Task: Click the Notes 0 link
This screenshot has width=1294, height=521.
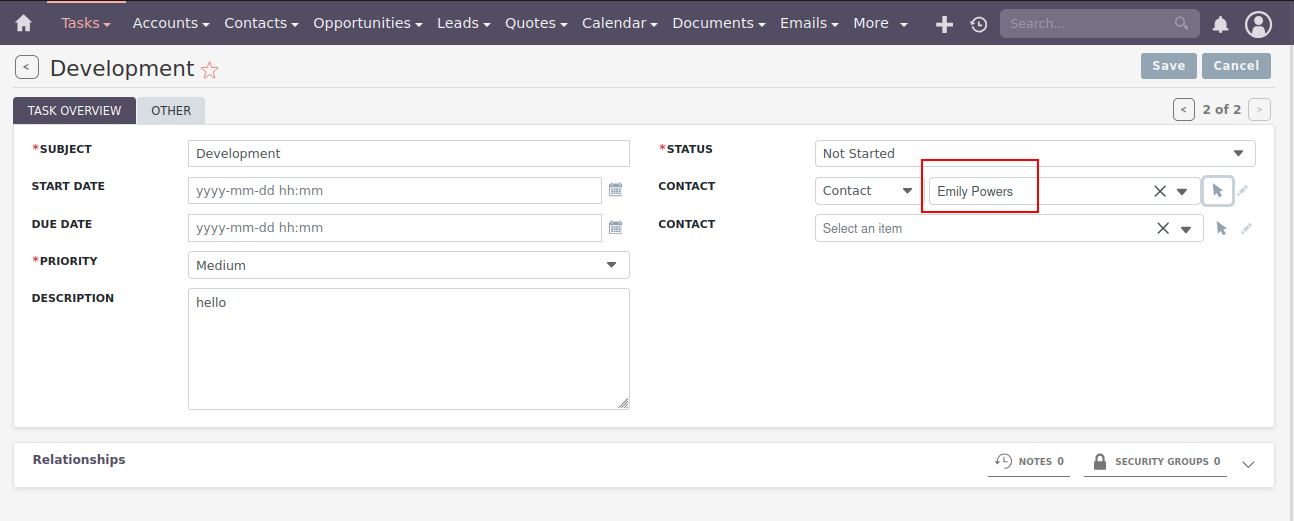Action: click(x=1029, y=461)
